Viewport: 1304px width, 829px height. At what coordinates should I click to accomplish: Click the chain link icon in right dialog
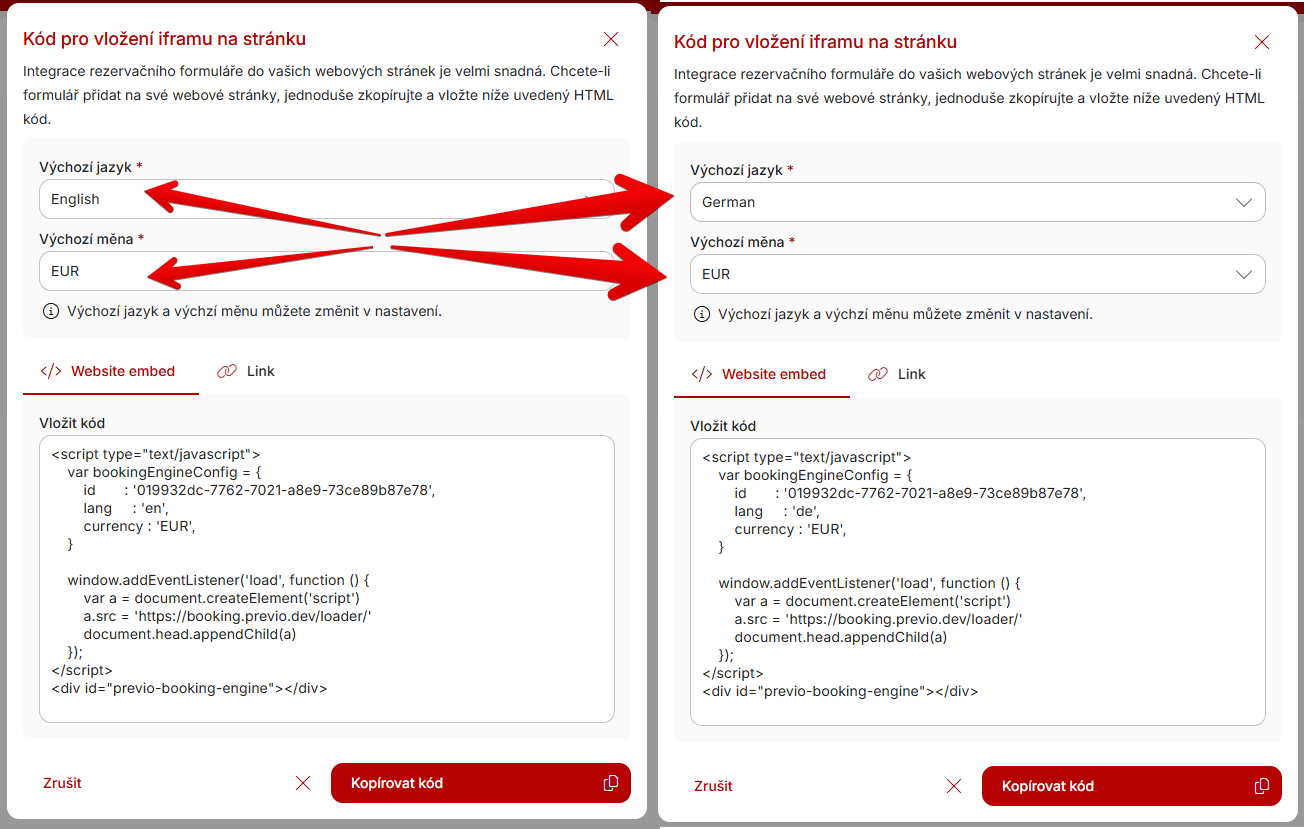pyautogui.click(x=878, y=374)
